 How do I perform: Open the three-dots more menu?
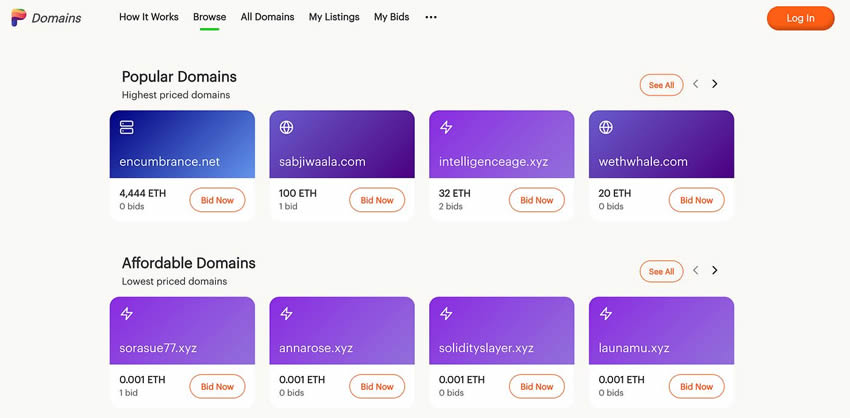click(x=431, y=17)
